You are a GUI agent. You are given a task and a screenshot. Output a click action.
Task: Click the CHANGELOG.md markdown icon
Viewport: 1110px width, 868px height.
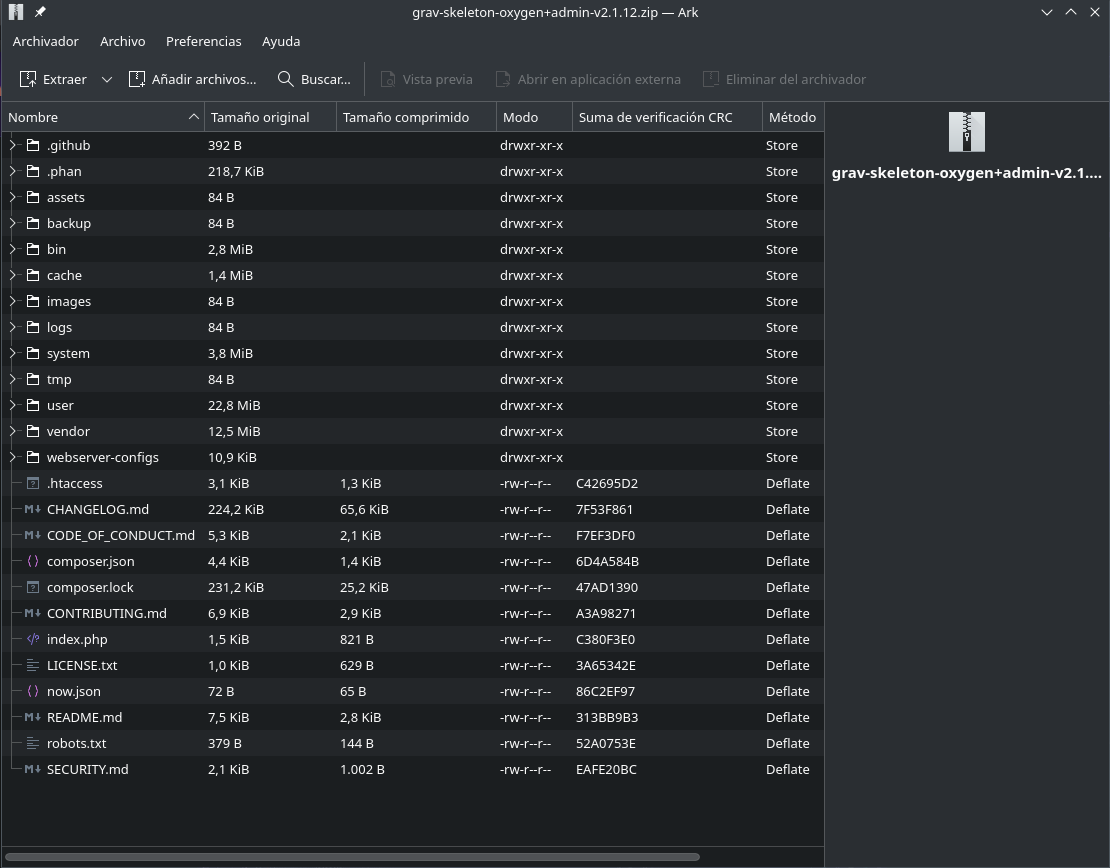coord(33,509)
